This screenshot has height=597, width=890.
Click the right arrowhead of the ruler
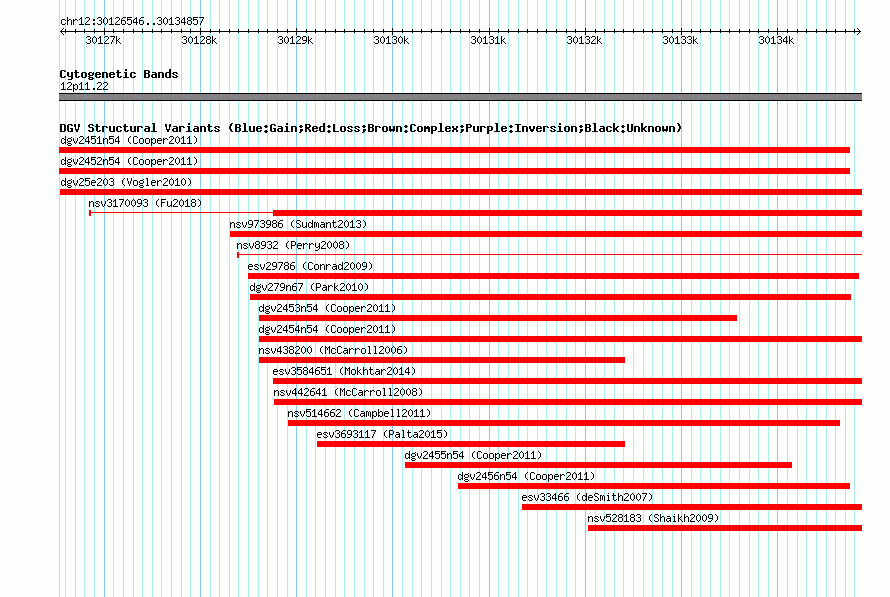(859, 31)
